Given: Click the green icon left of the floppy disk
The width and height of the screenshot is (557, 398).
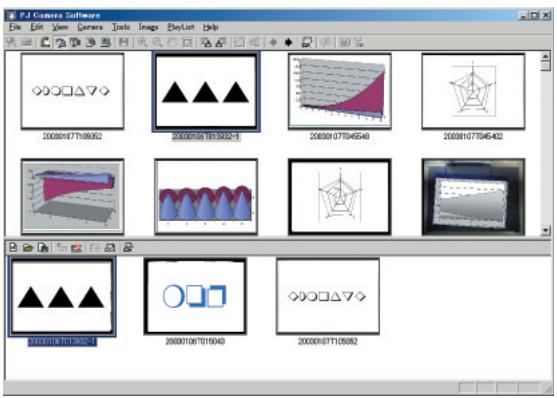Looking at the screenshot, I should [x=105, y=43].
